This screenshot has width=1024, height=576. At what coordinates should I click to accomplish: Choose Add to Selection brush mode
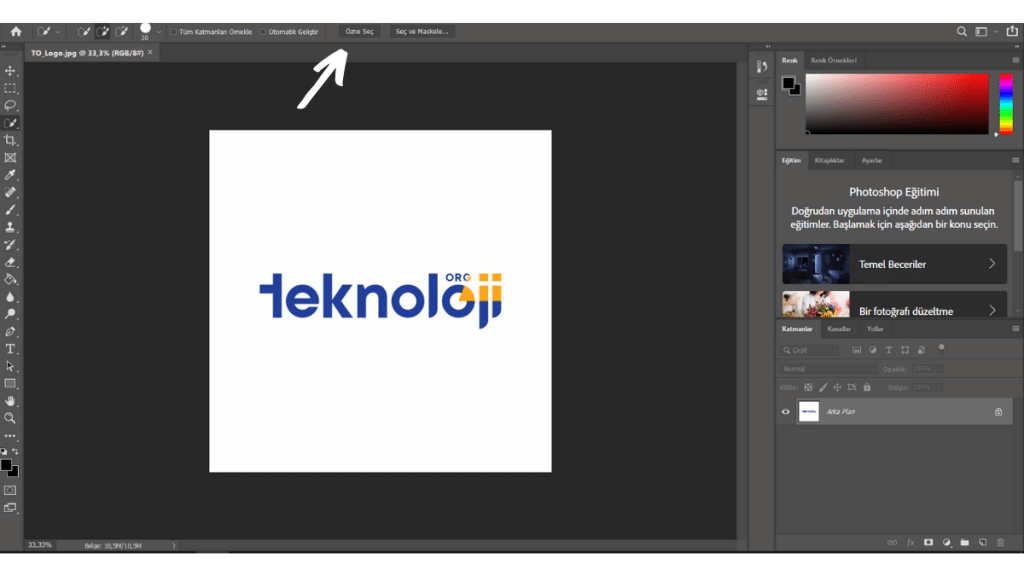click(103, 31)
